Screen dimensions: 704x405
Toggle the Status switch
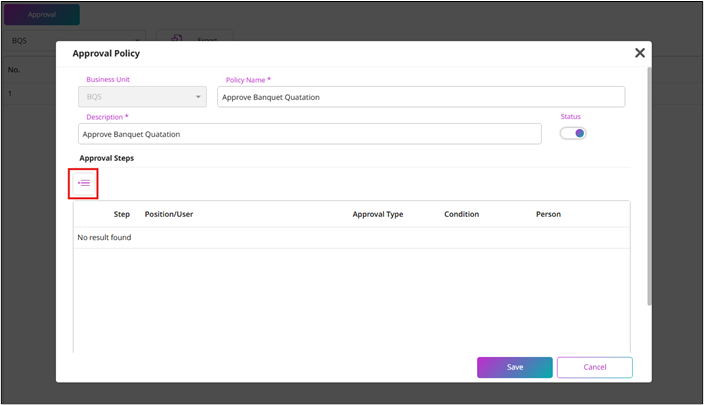573,133
